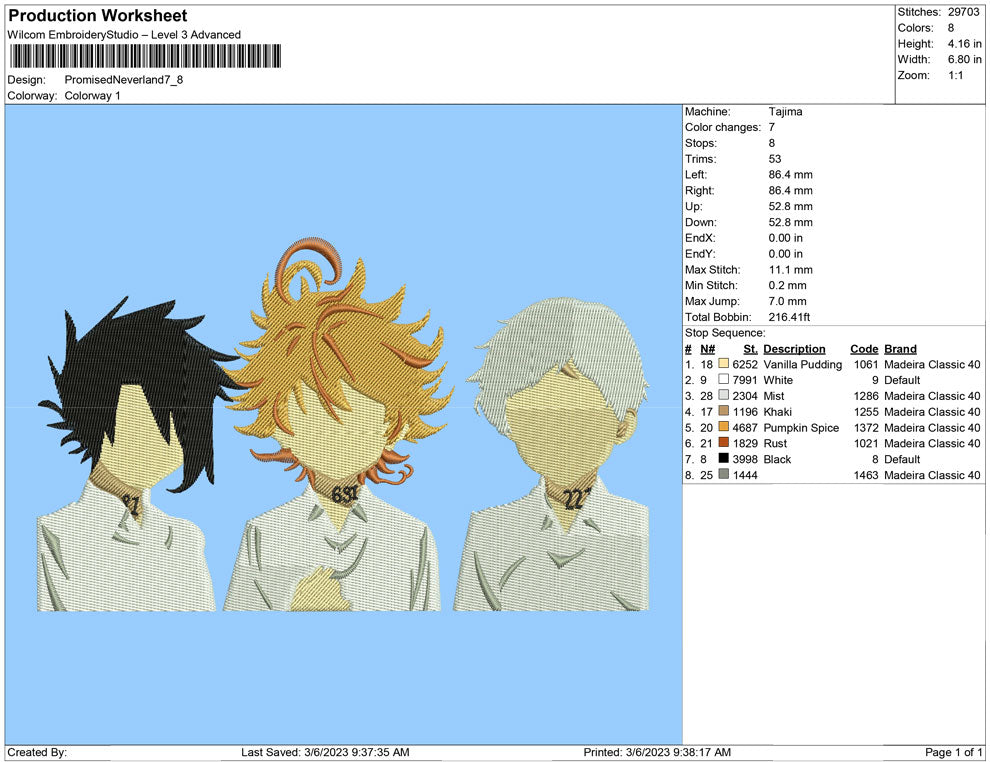Viewport: 990px width, 762px height.
Task: Click the Brand column header
Action: tap(900, 348)
